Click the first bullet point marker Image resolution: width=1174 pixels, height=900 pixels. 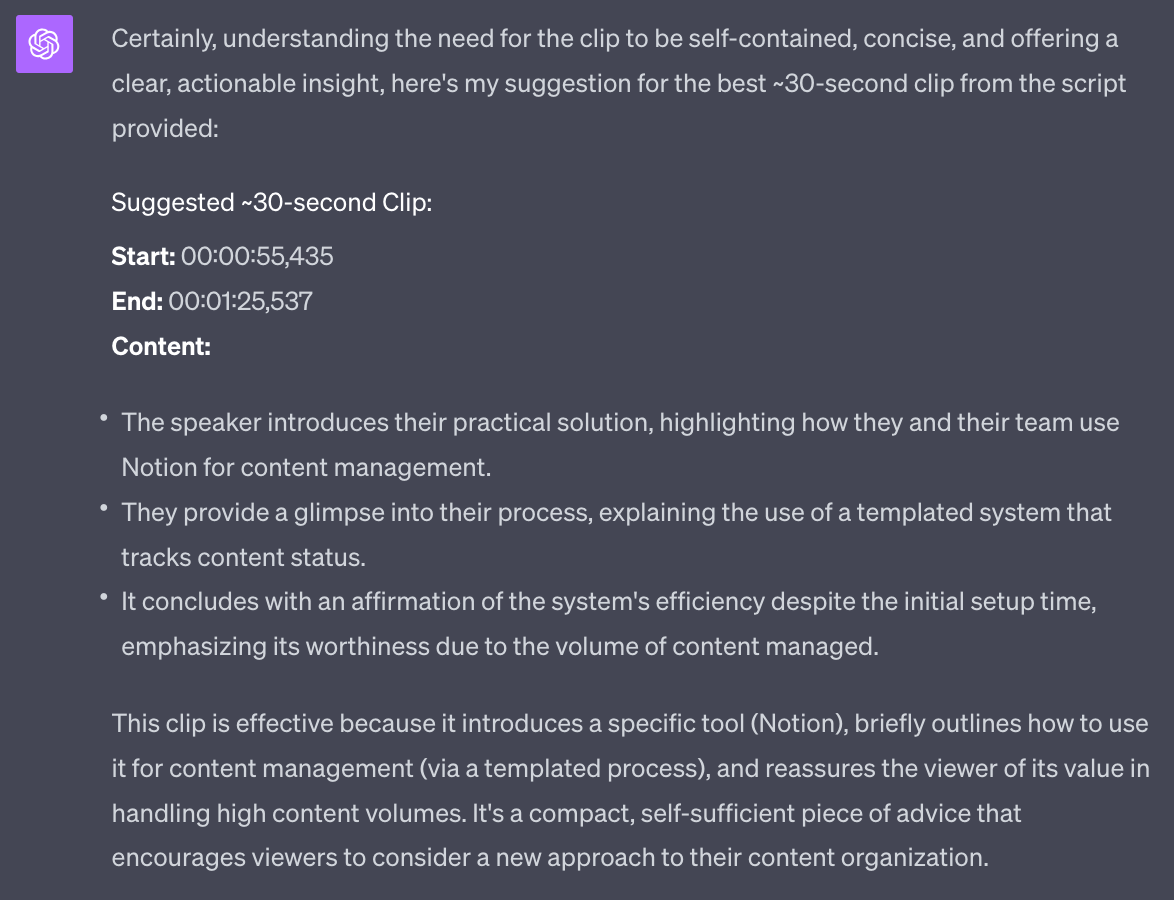pos(104,420)
